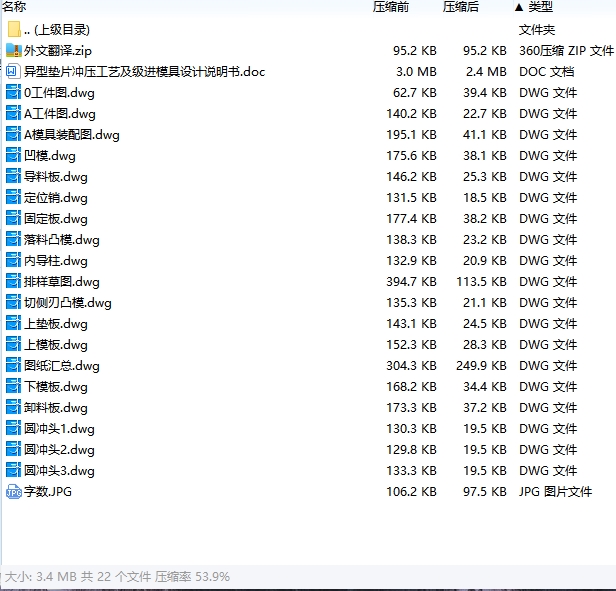Image resolution: width=616 pixels, height=591 pixels.
Task: Click the parent directory folder icon
Action: pyautogui.click(x=14, y=29)
